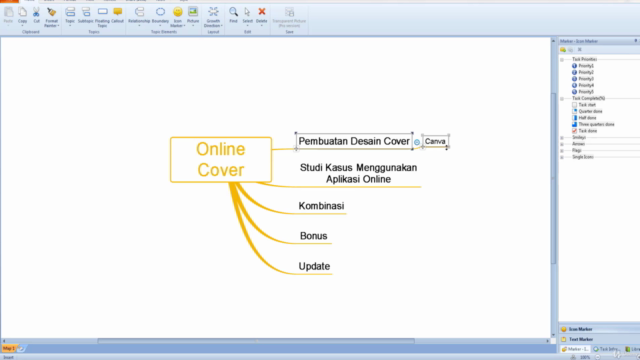Add a new sheet tab next to Map 1
The image size is (640, 360).
21,349
